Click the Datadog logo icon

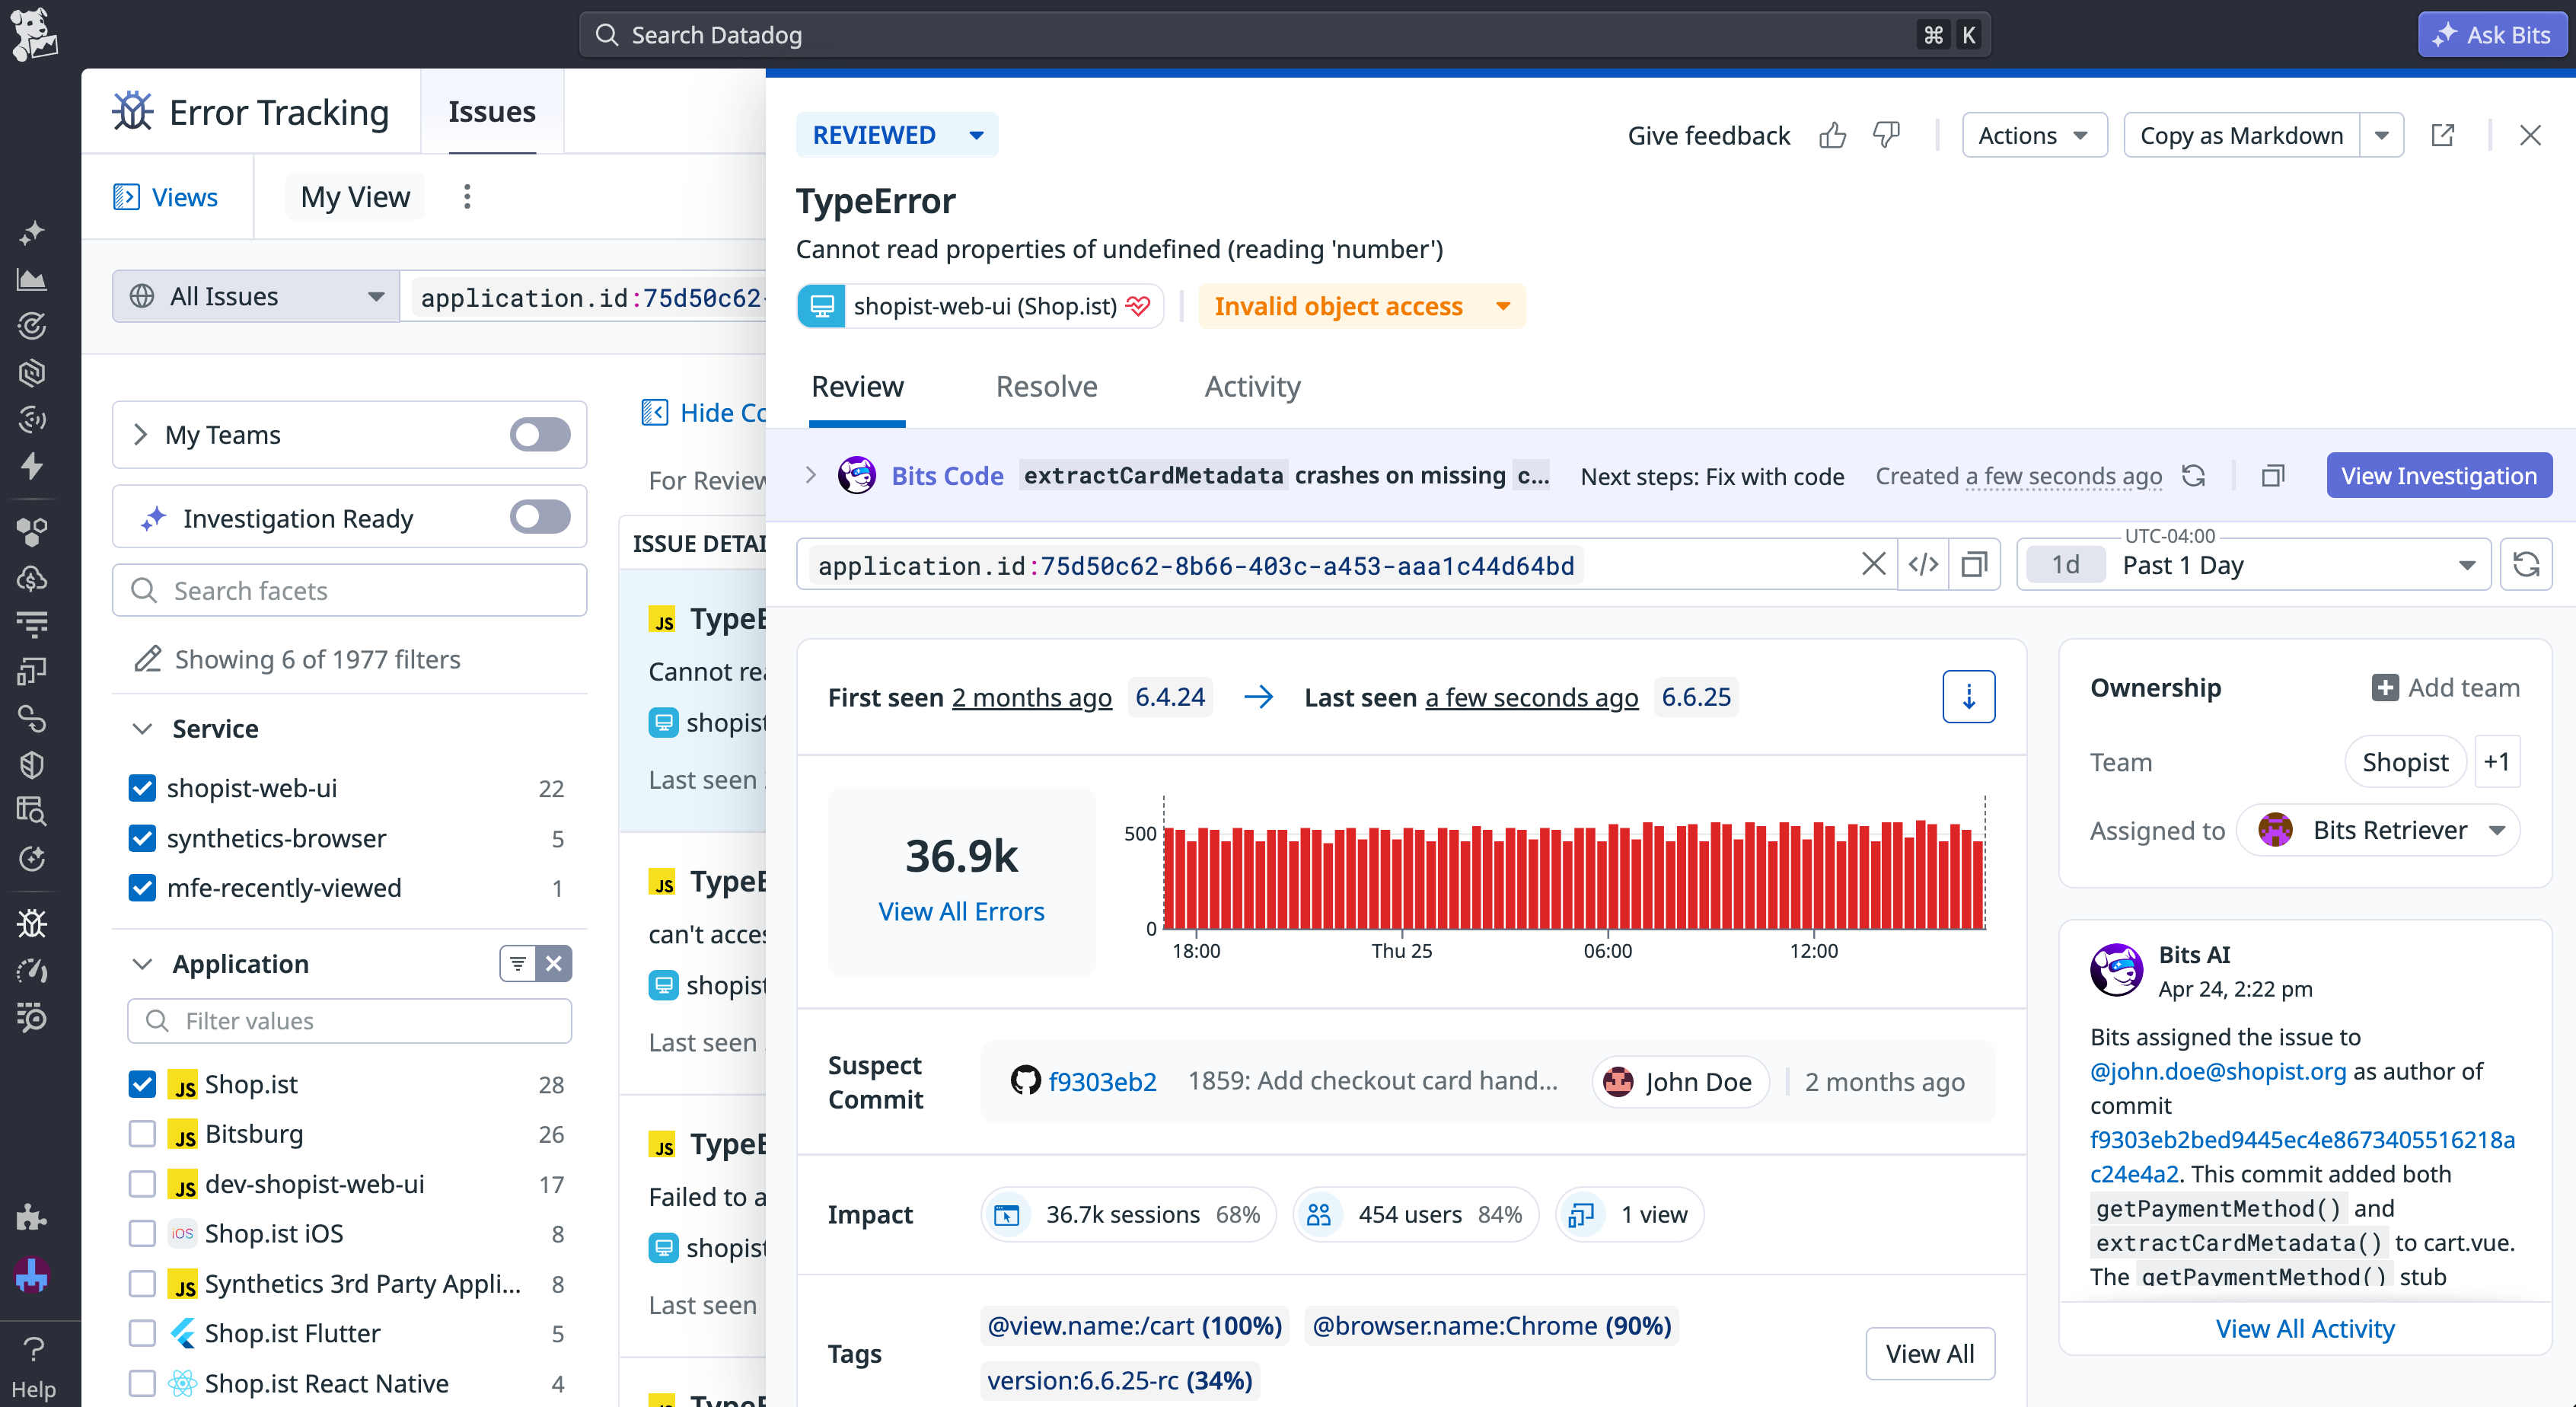(33, 34)
